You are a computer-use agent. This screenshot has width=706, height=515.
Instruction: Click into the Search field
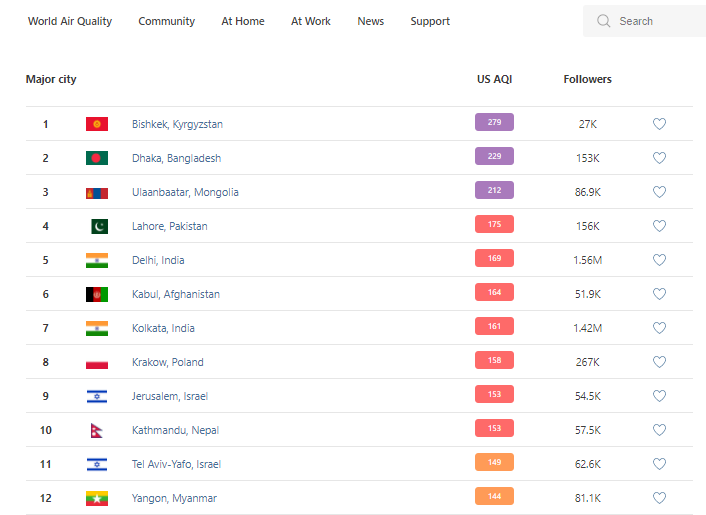[655, 21]
